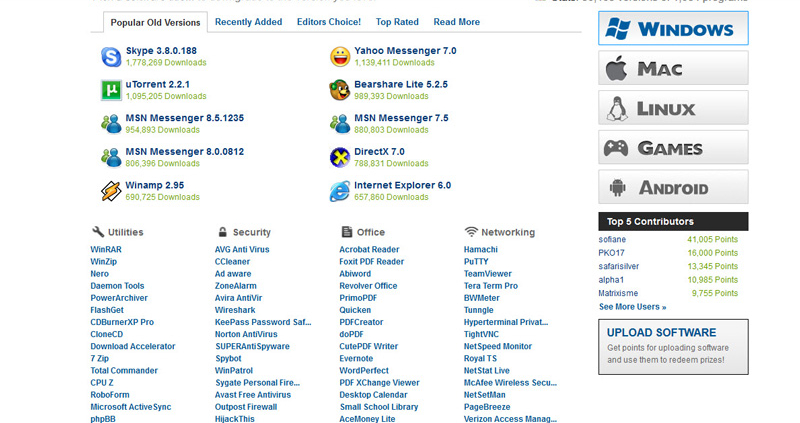Open Skype 3.8.0.188 link
800x423 pixels.
[161, 51]
